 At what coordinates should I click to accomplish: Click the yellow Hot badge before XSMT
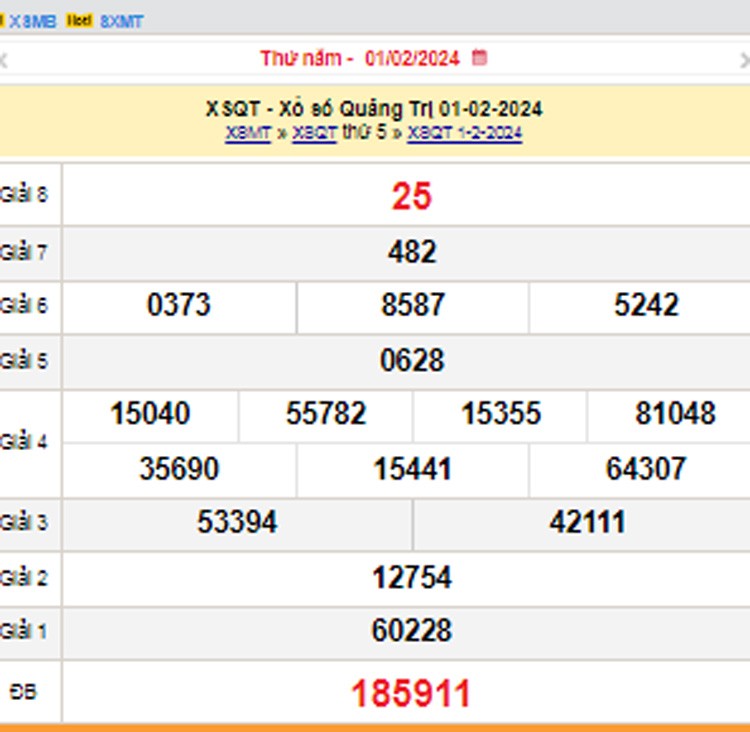click(79, 20)
